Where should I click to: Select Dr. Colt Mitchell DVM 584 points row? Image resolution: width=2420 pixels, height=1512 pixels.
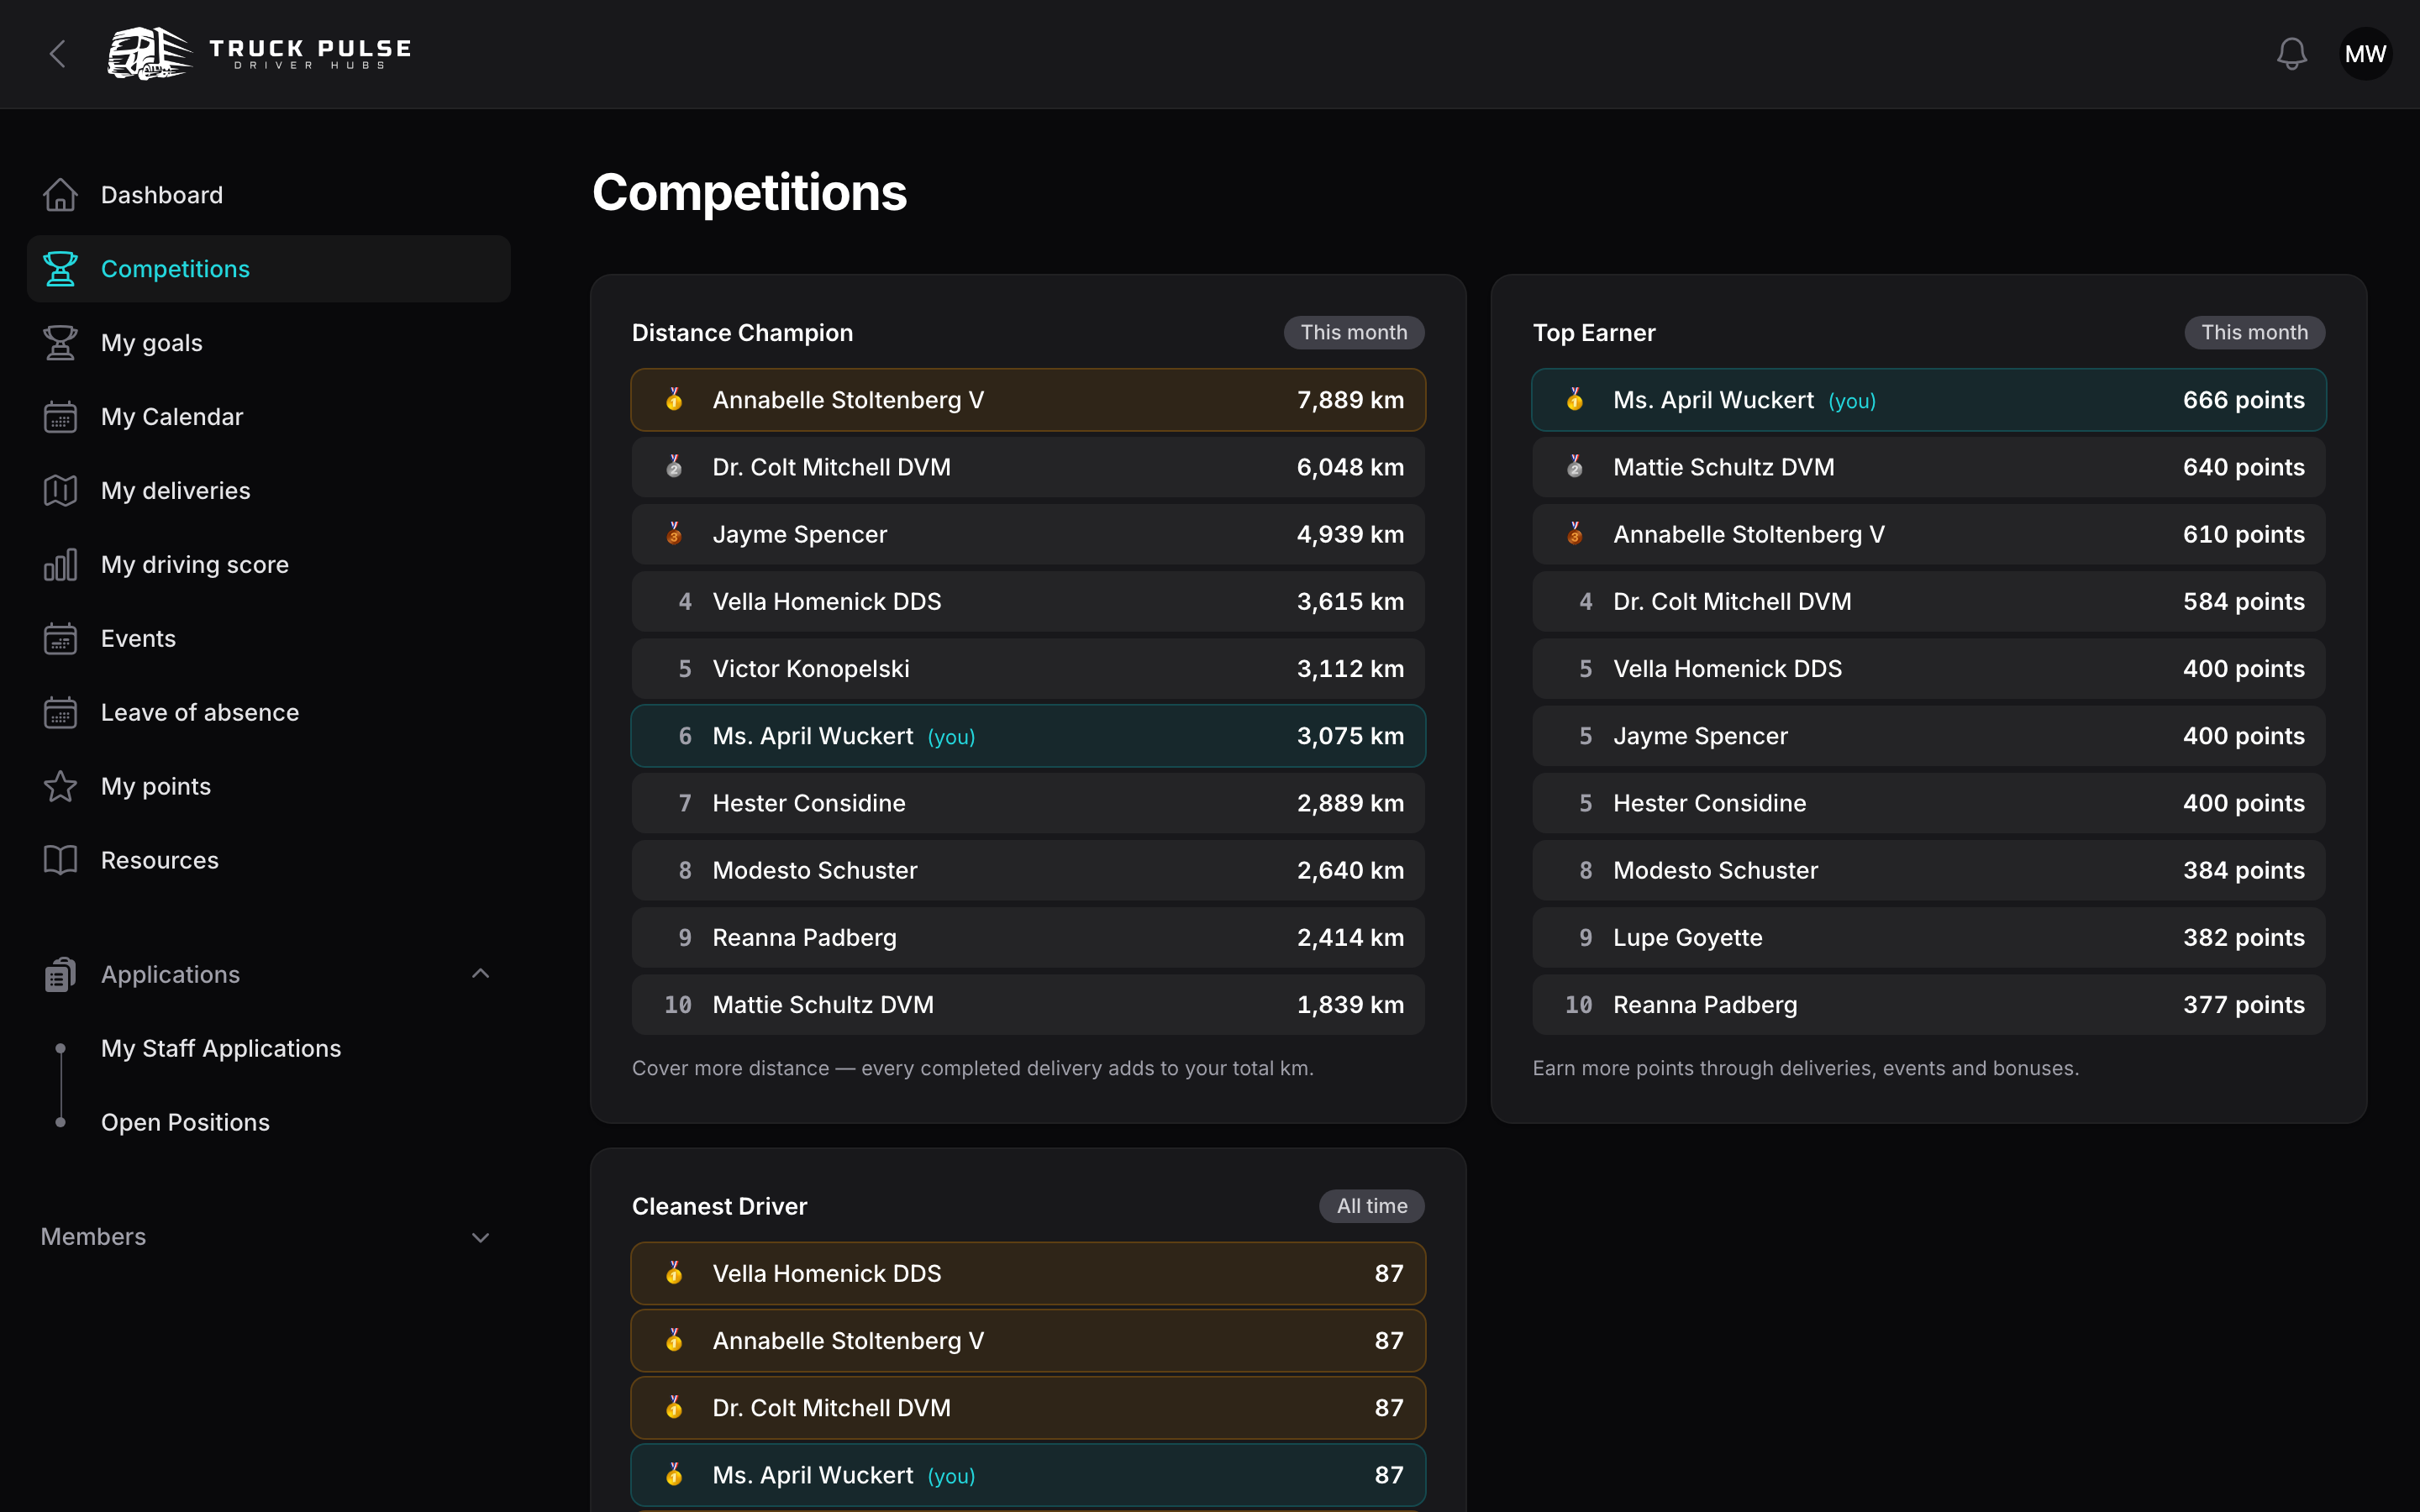[x=1929, y=602]
